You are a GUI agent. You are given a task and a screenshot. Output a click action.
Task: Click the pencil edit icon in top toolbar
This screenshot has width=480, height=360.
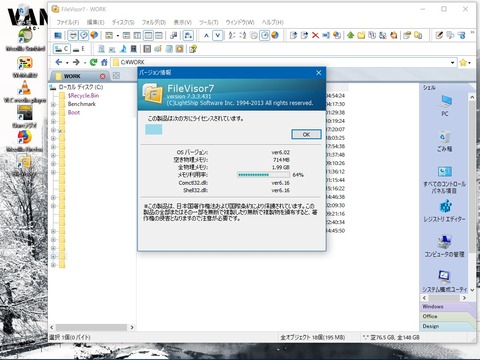point(439,35)
